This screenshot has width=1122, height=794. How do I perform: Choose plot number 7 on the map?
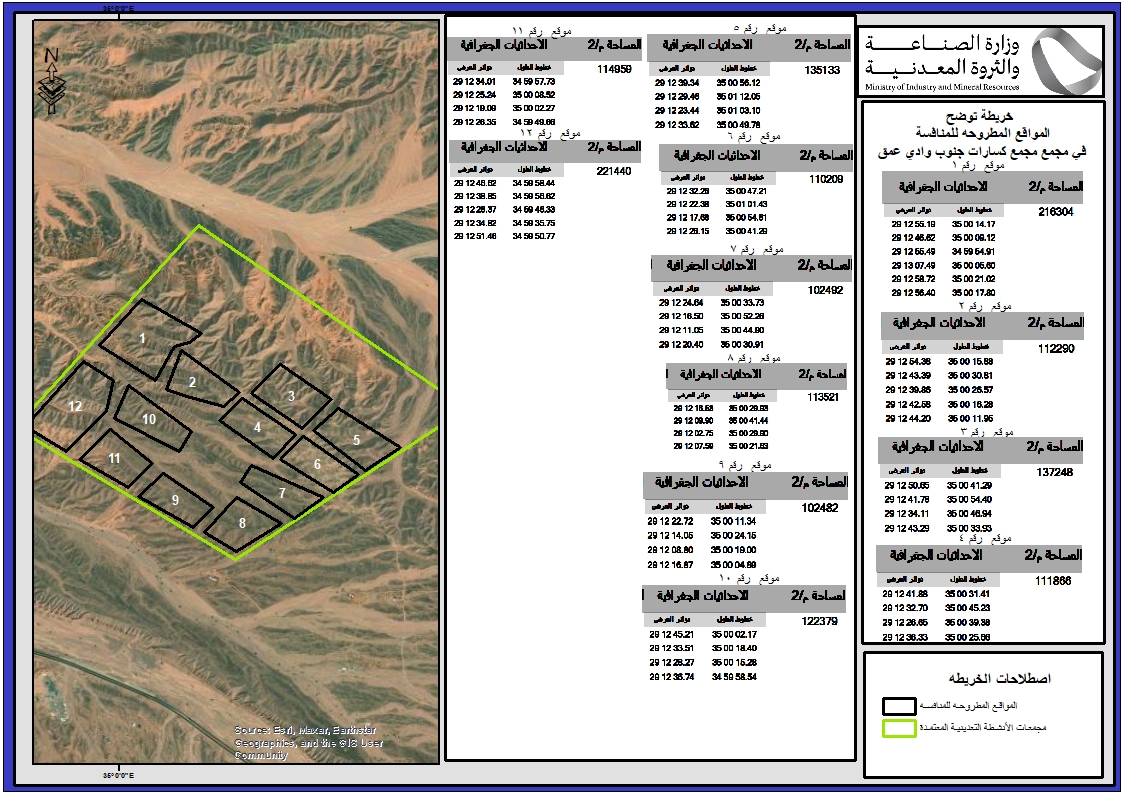[282, 493]
